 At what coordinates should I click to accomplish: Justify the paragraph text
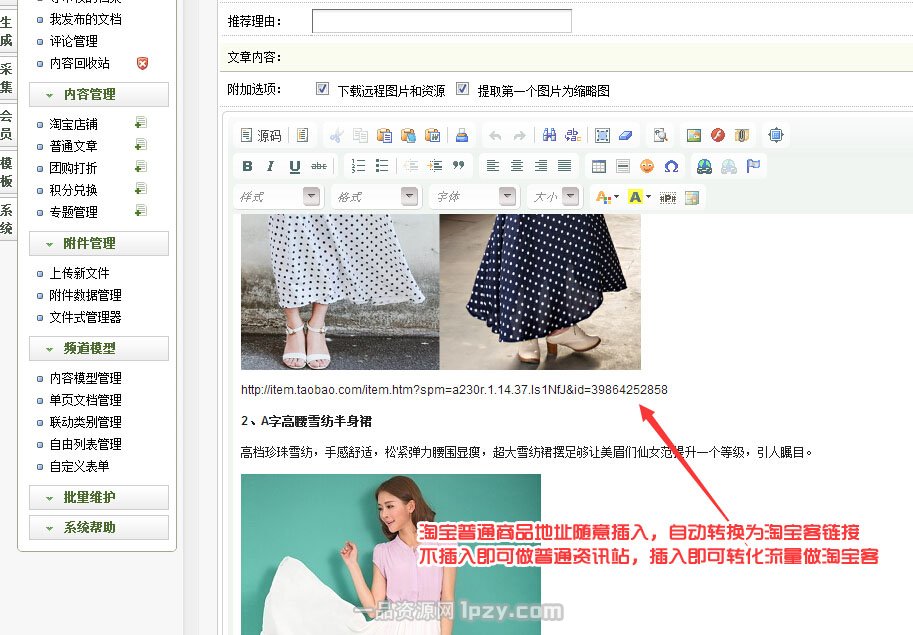click(x=564, y=166)
